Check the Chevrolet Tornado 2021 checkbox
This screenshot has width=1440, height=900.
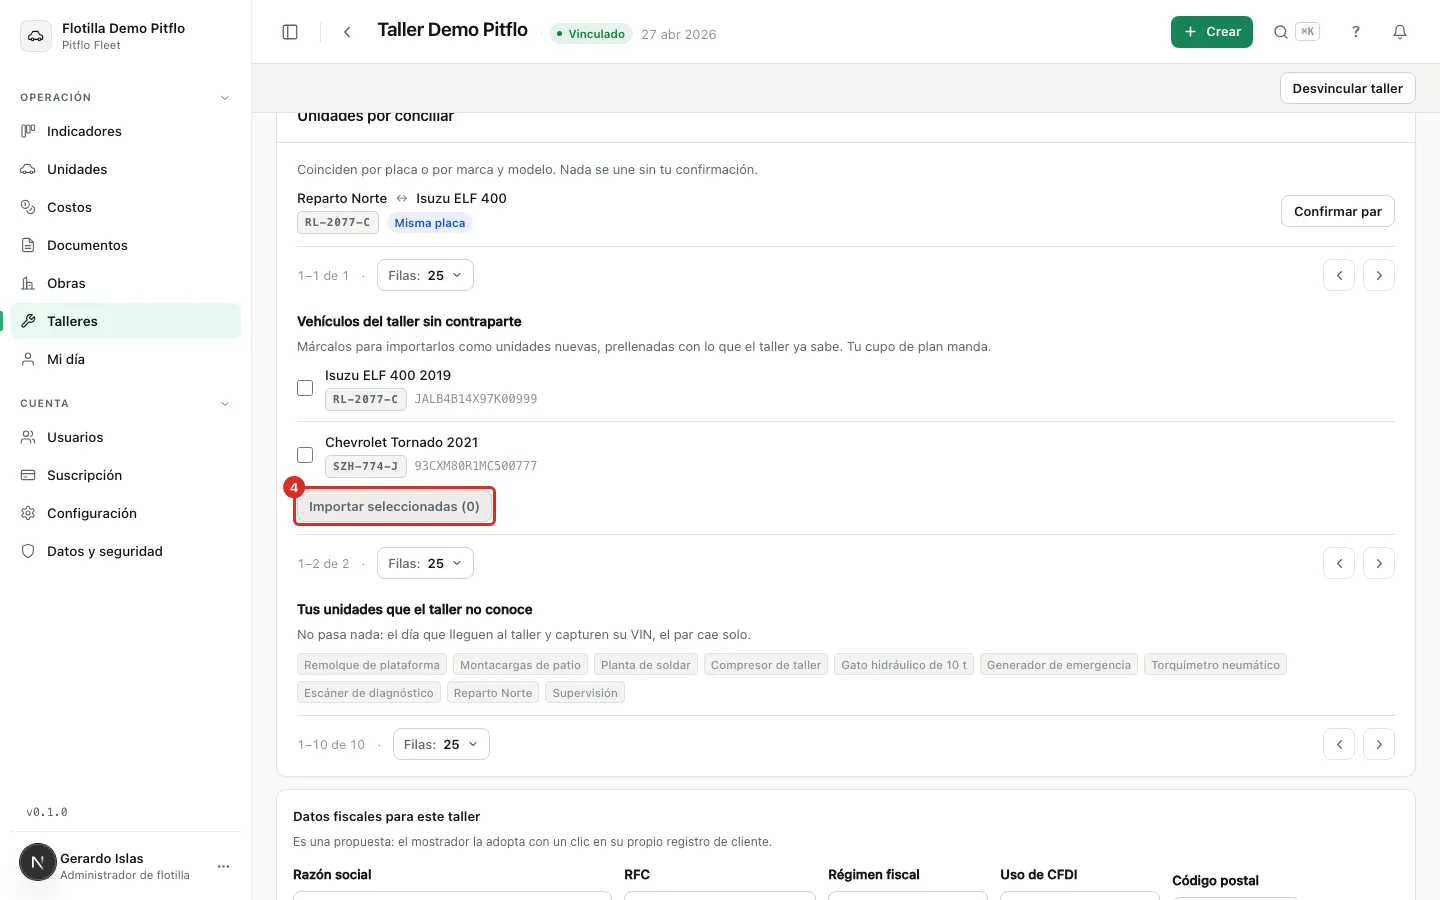tap(305, 455)
